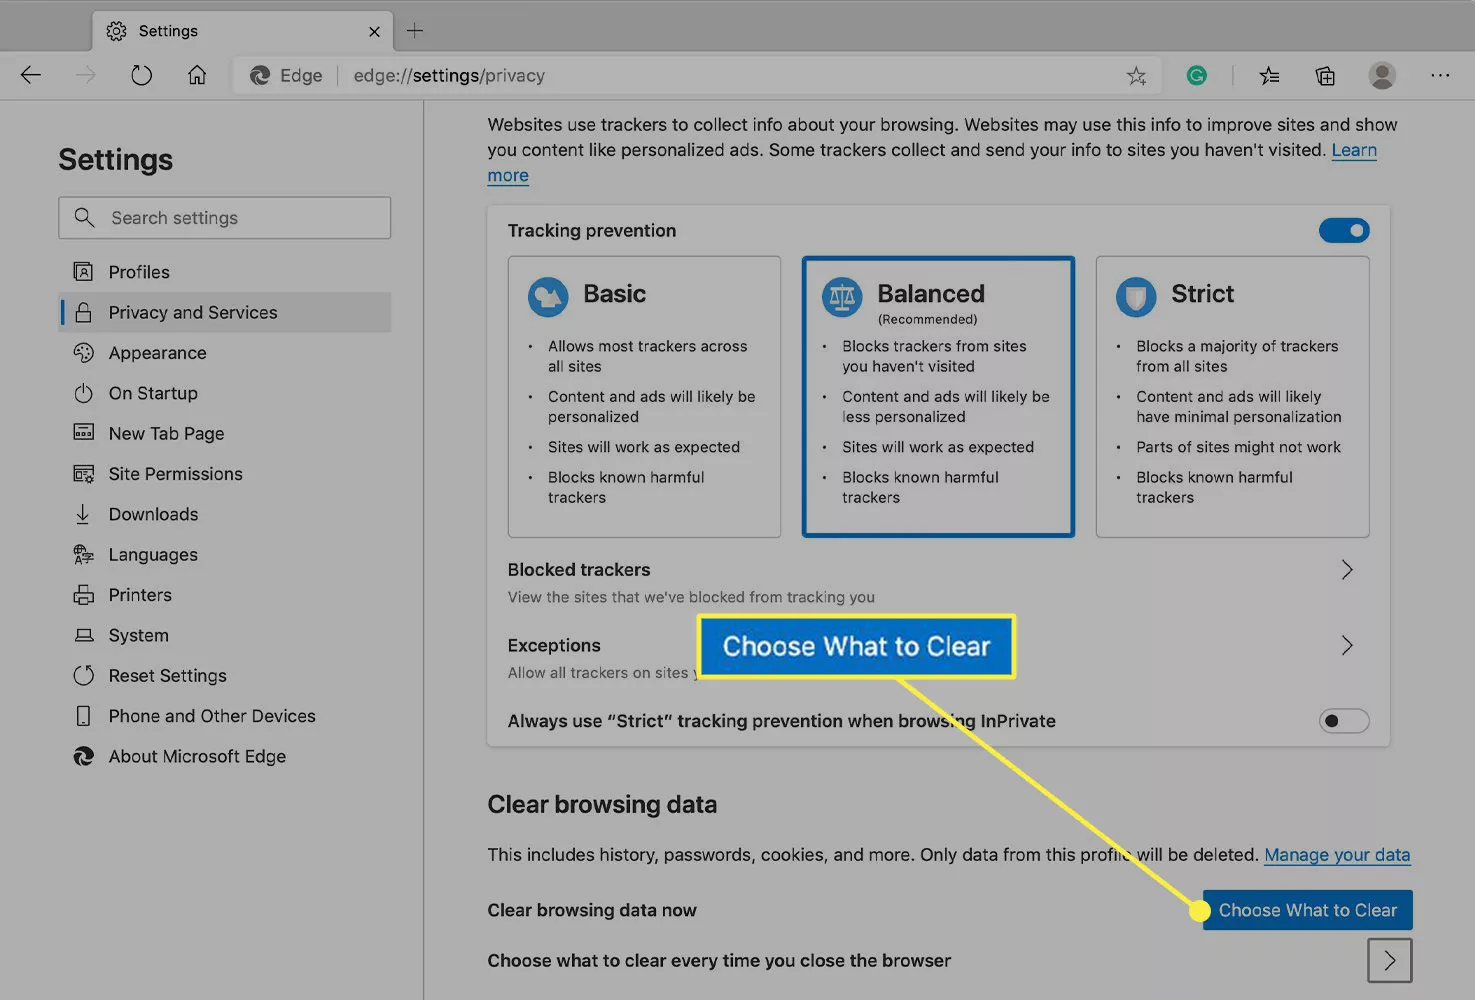Click the Clear browsing data heading
The width and height of the screenshot is (1475, 1000).
point(602,805)
